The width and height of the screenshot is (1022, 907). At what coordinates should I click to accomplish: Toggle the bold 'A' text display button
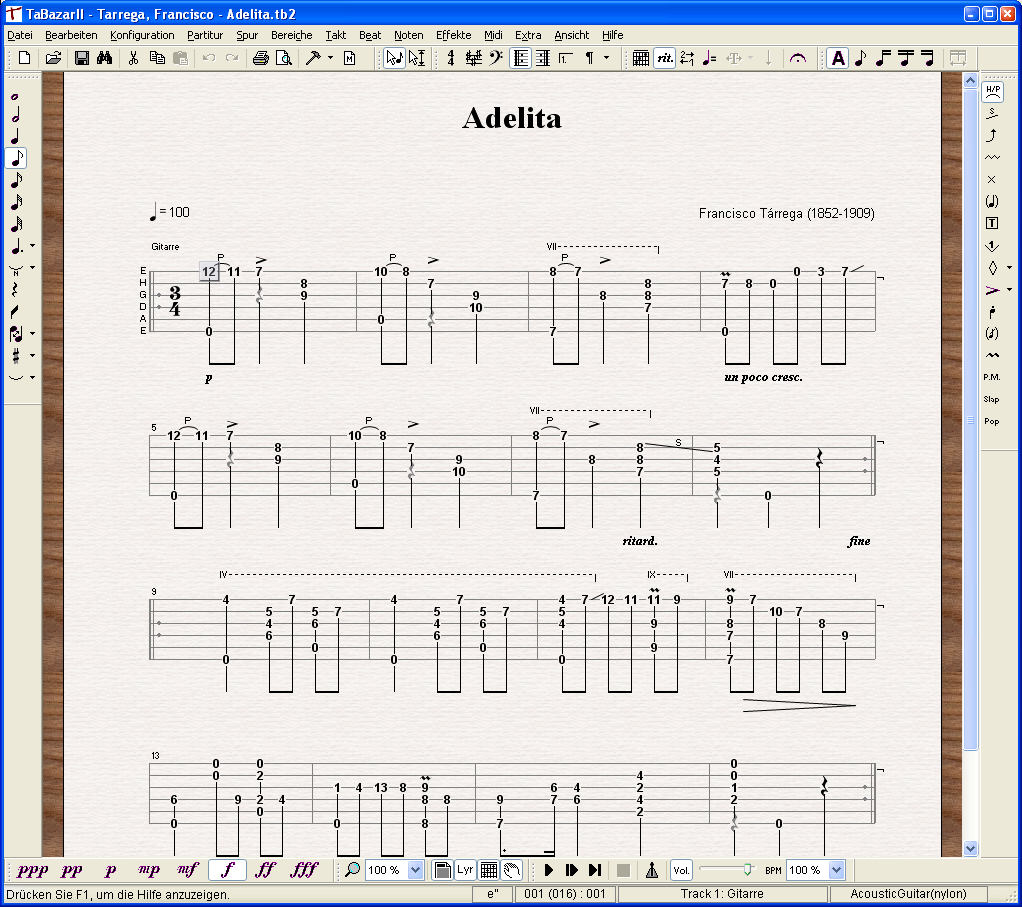point(837,58)
